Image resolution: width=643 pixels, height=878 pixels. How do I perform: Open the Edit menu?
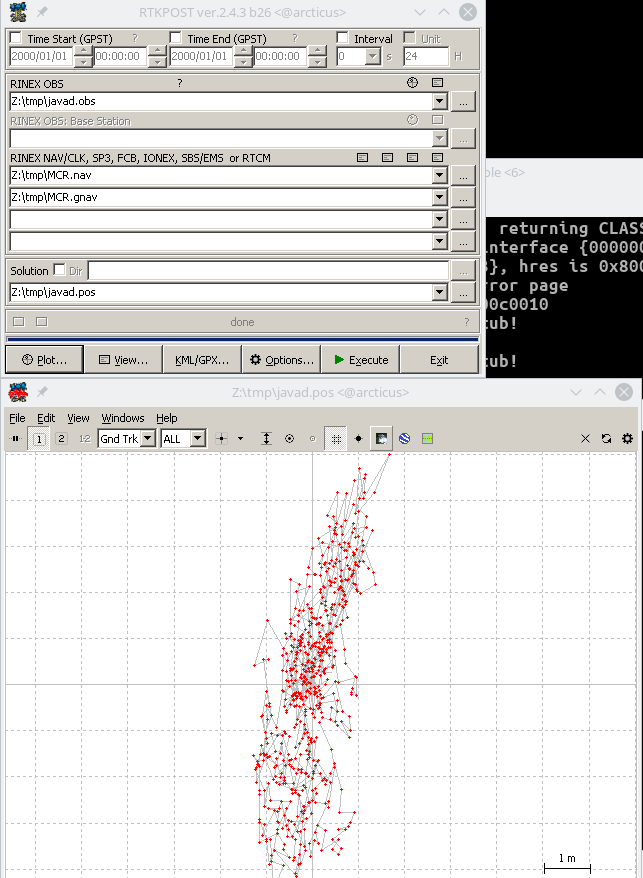tap(46, 418)
